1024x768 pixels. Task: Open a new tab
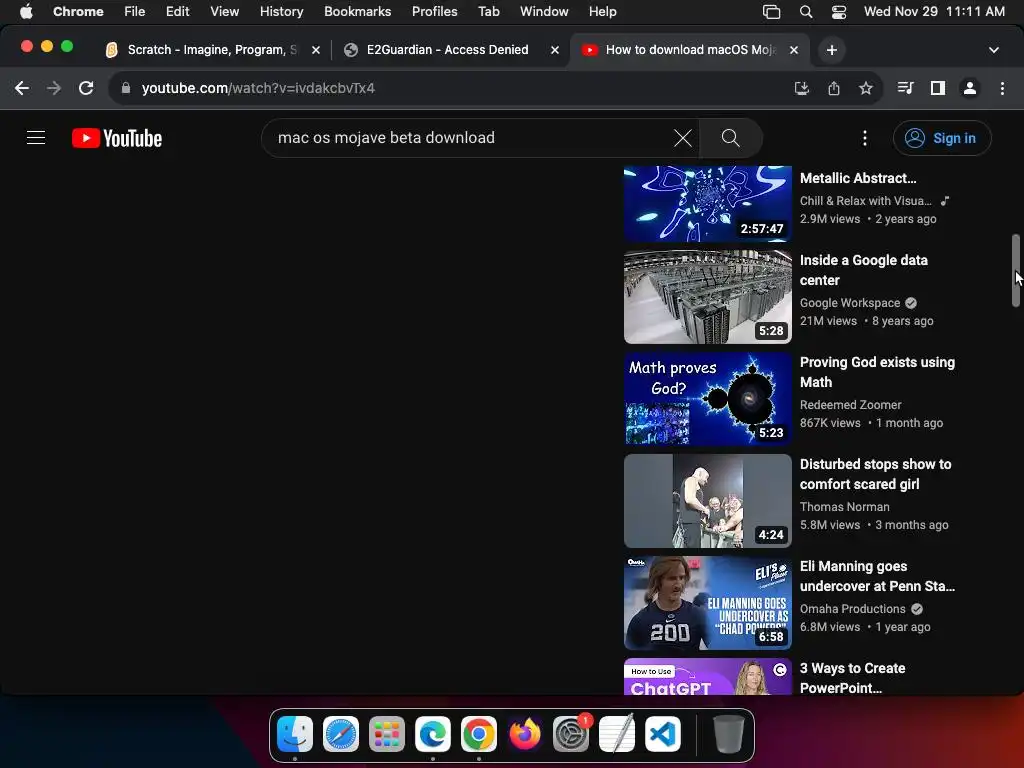tap(831, 50)
